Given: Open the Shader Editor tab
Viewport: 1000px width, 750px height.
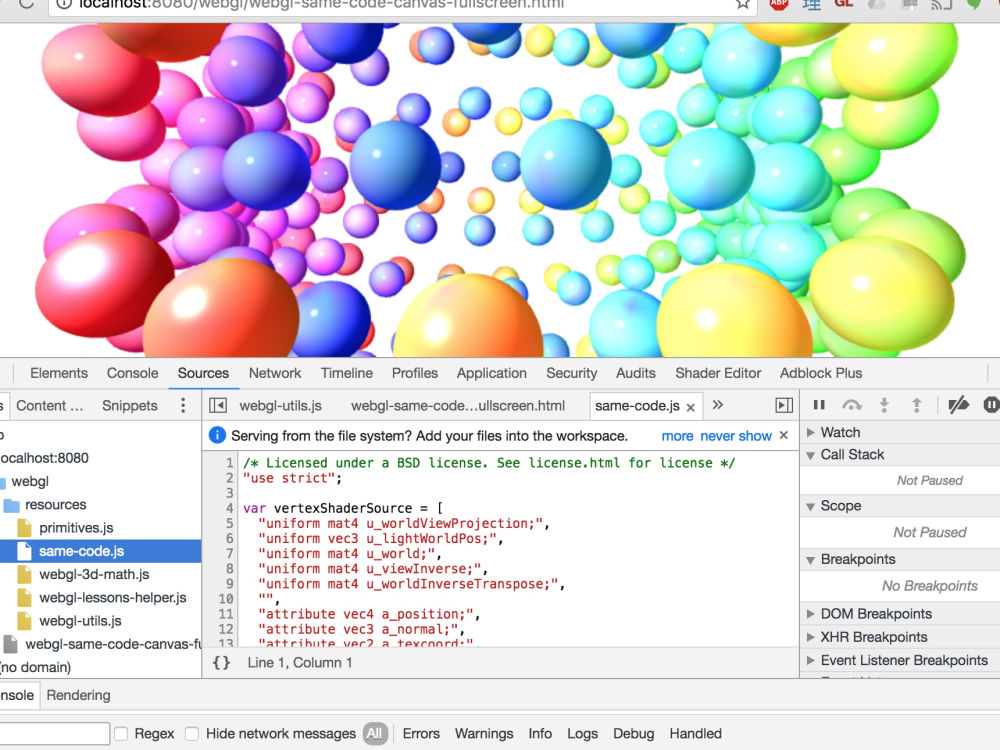Looking at the screenshot, I should pyautogui.click(x=718, y=373).
